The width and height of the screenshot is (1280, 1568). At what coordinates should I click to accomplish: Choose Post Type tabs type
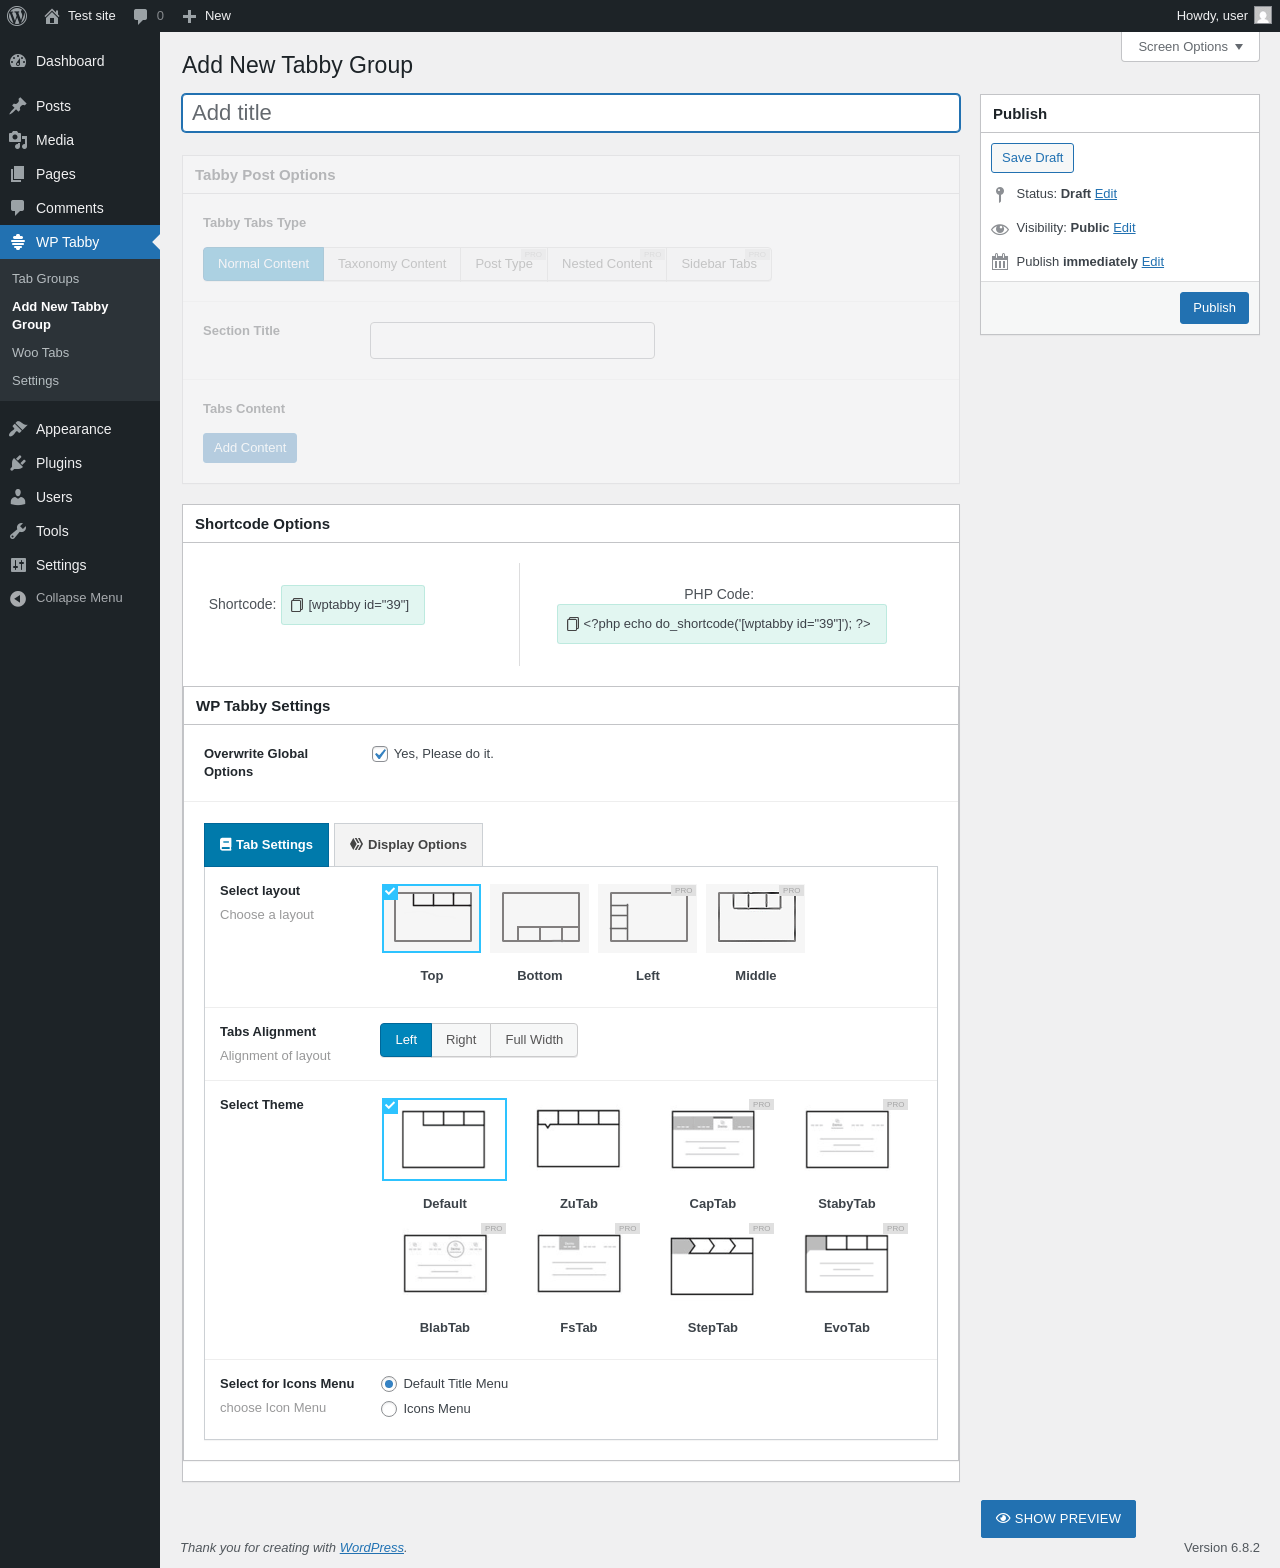(x=504, y=264)
